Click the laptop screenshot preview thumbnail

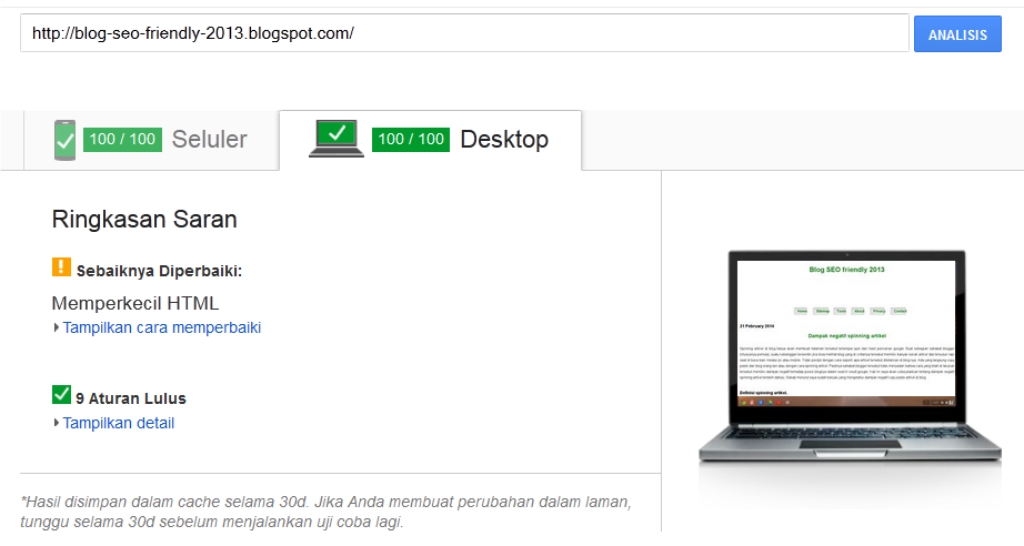coord(848,356)
